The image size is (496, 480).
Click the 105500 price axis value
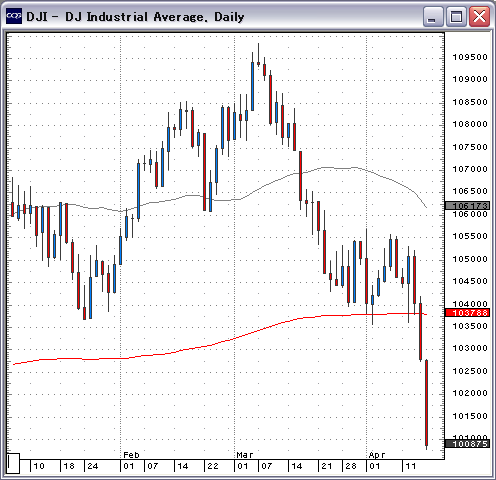(470, 236)
